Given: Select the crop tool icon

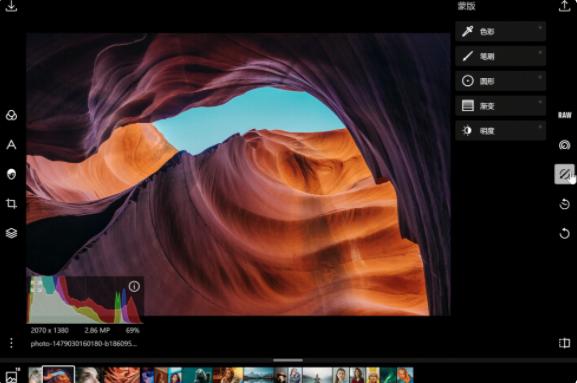Looking at the screenshot, I should 11,203.
